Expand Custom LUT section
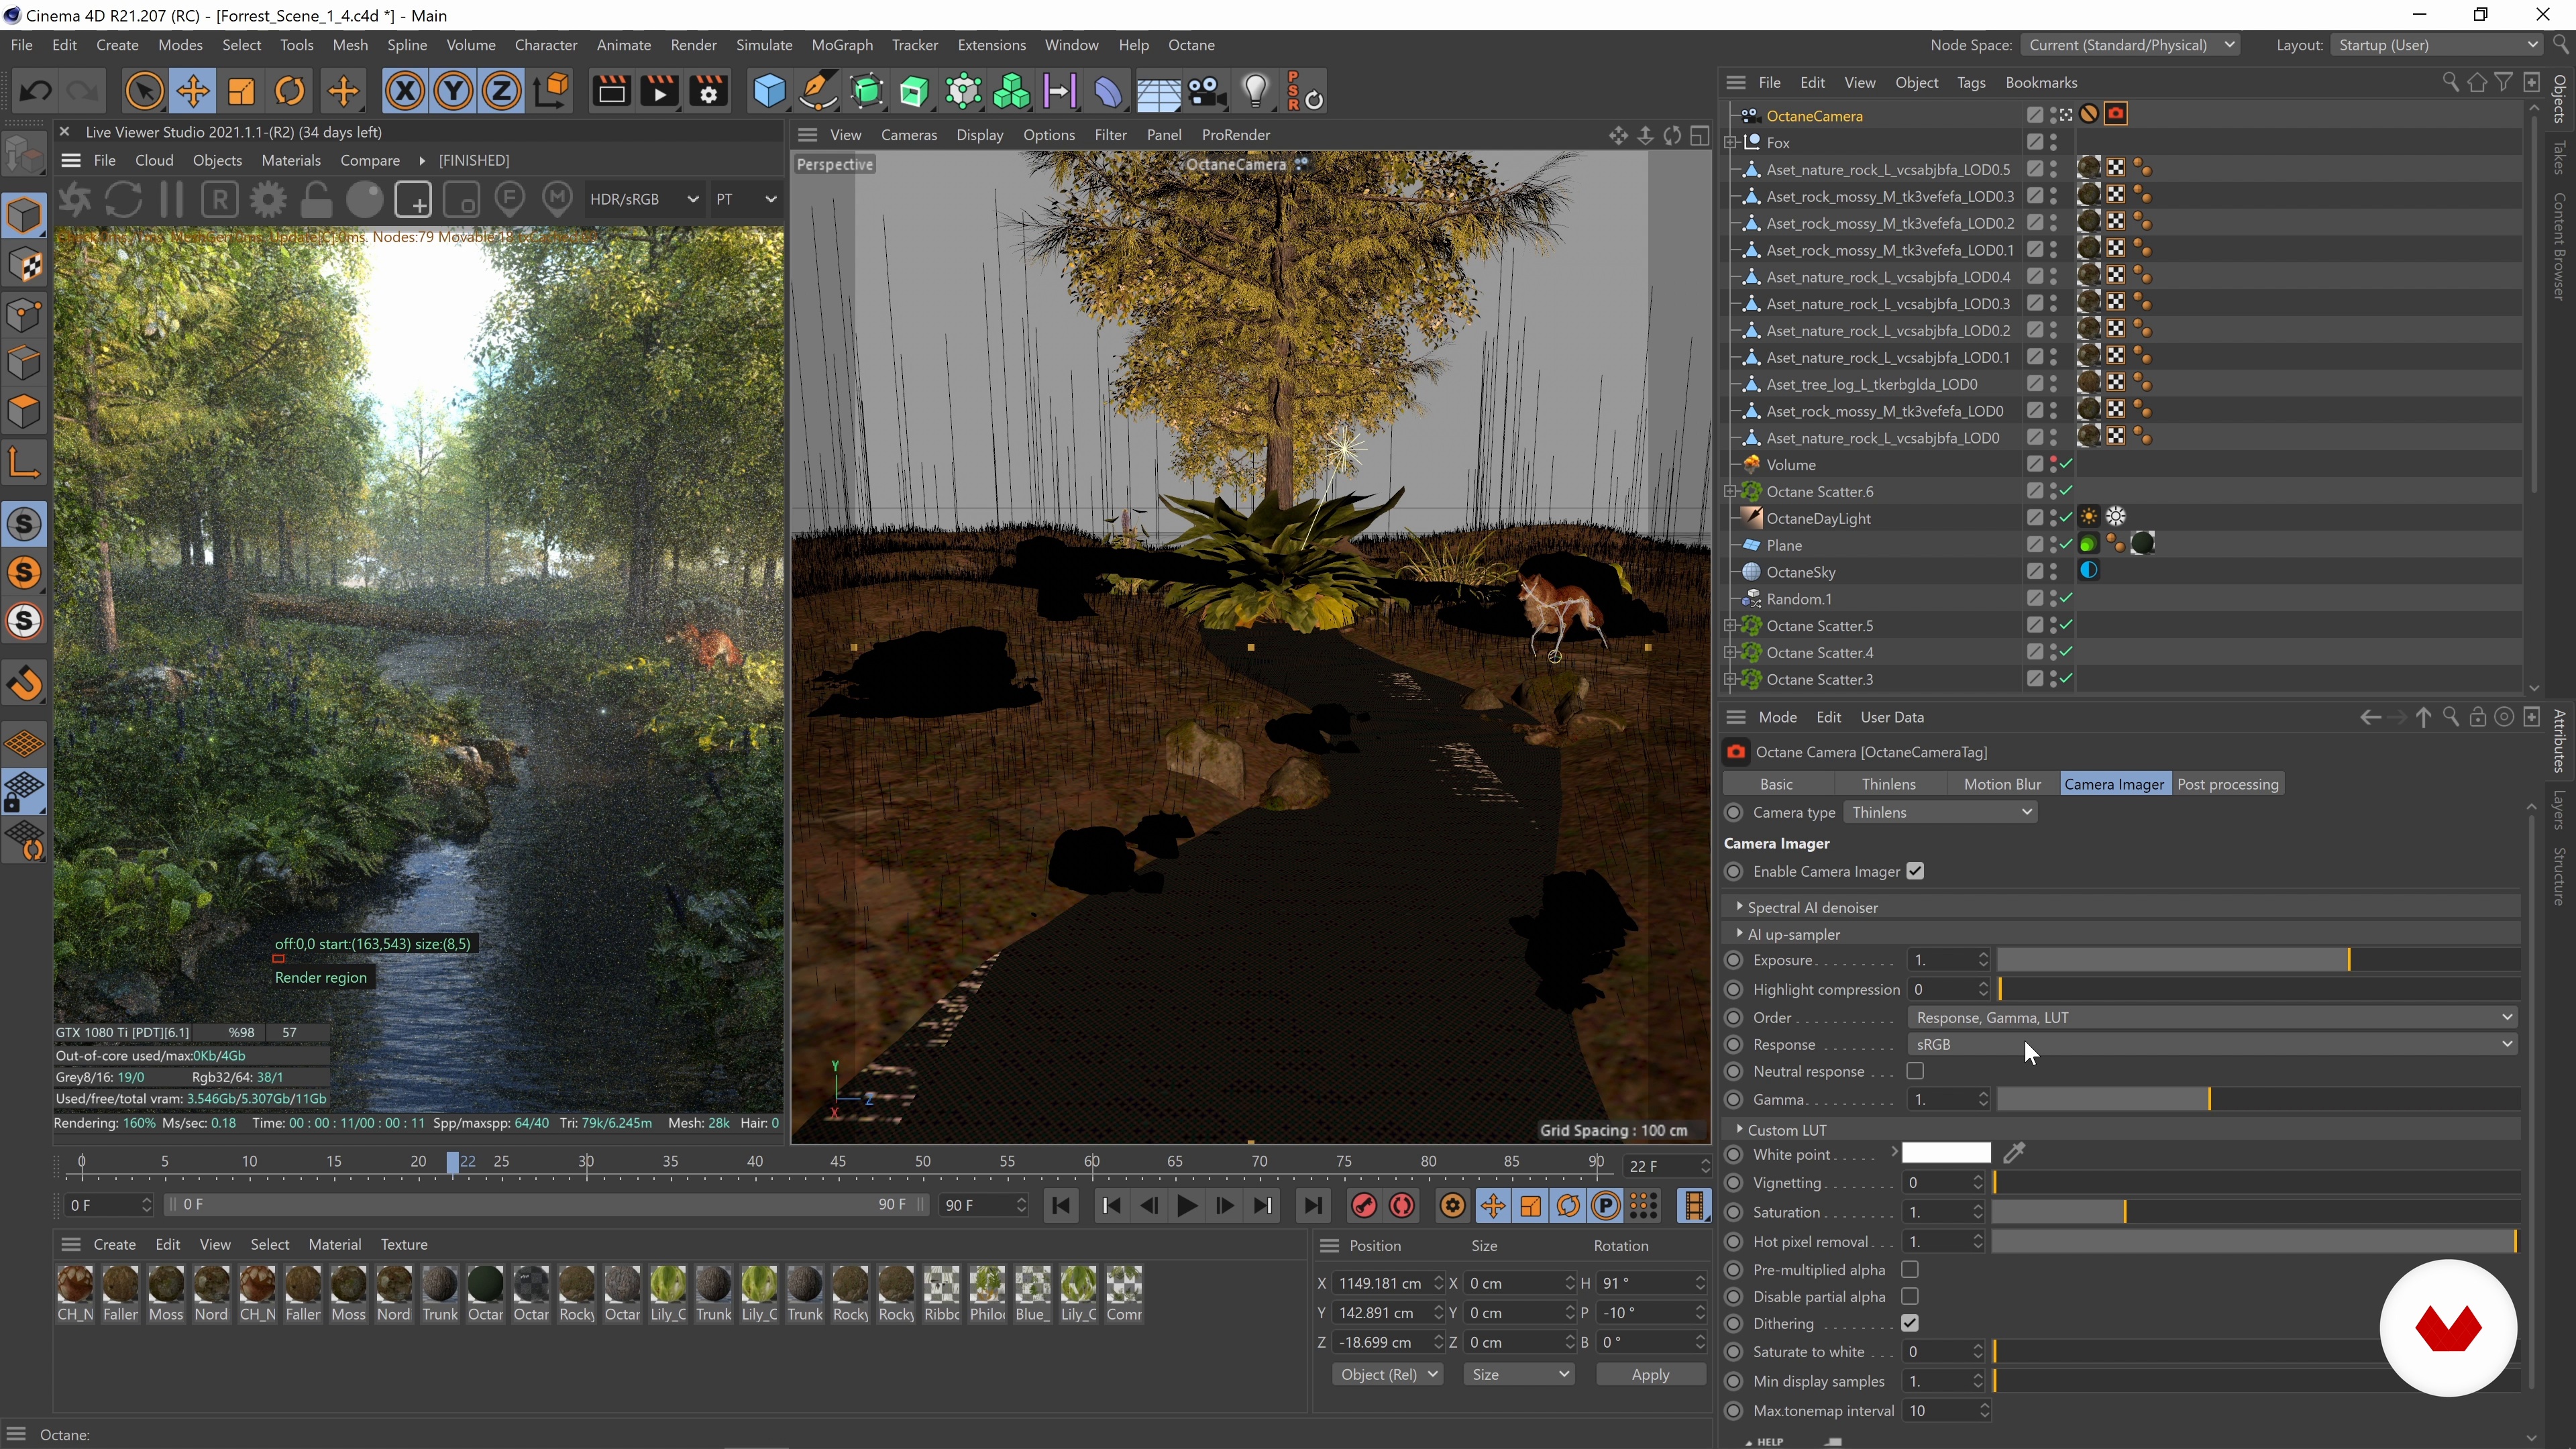Screen dimensions: 2576x1449 (1740, 1129)
